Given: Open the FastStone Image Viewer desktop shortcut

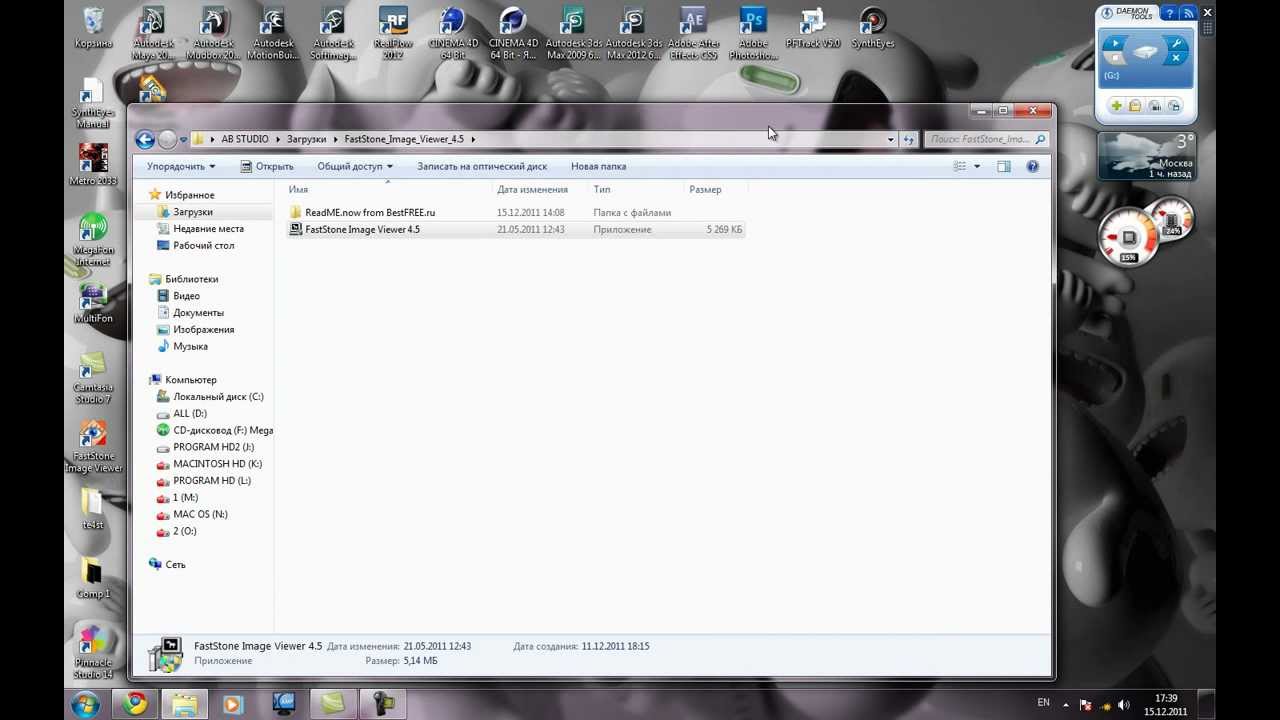Looking at the screenshot, I should click(93, 446).
